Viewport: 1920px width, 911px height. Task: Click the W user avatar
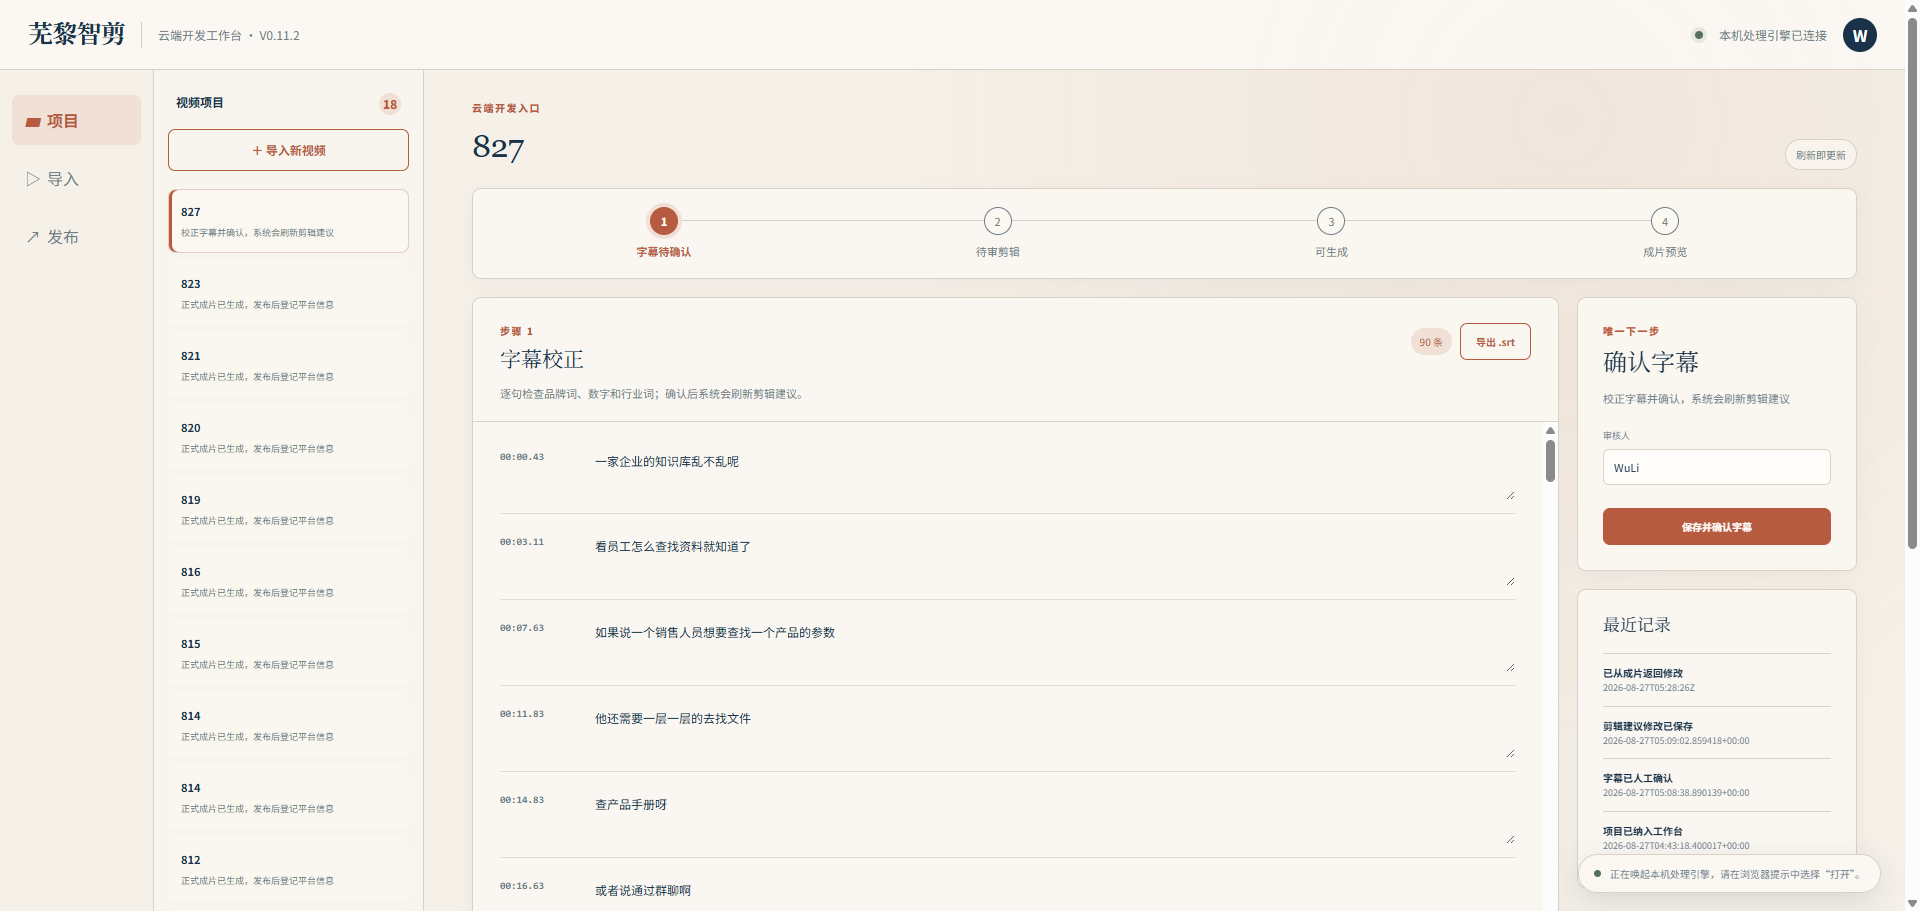pos(1859,35)
